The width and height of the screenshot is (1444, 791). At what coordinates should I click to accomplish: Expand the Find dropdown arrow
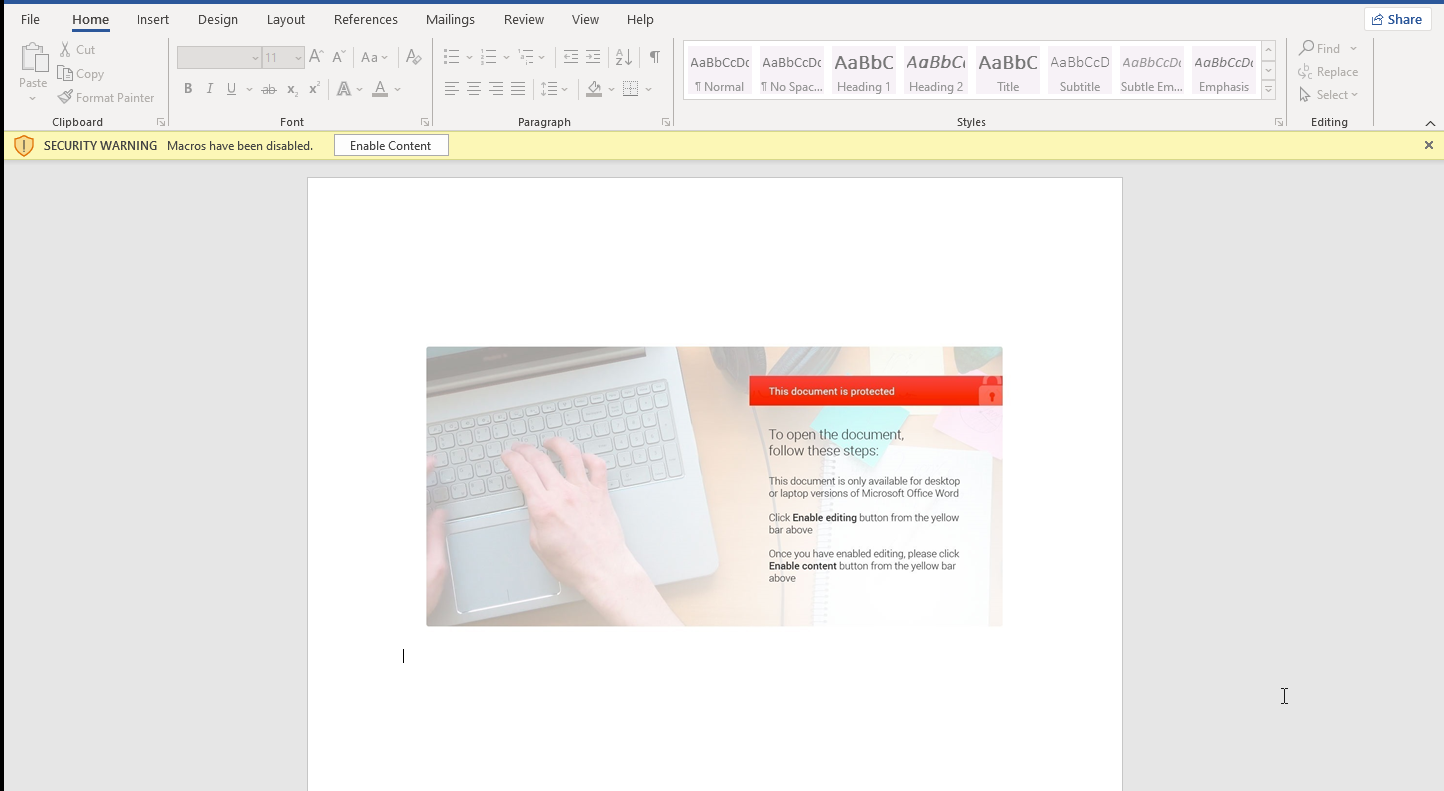[x=1354, y=48]
